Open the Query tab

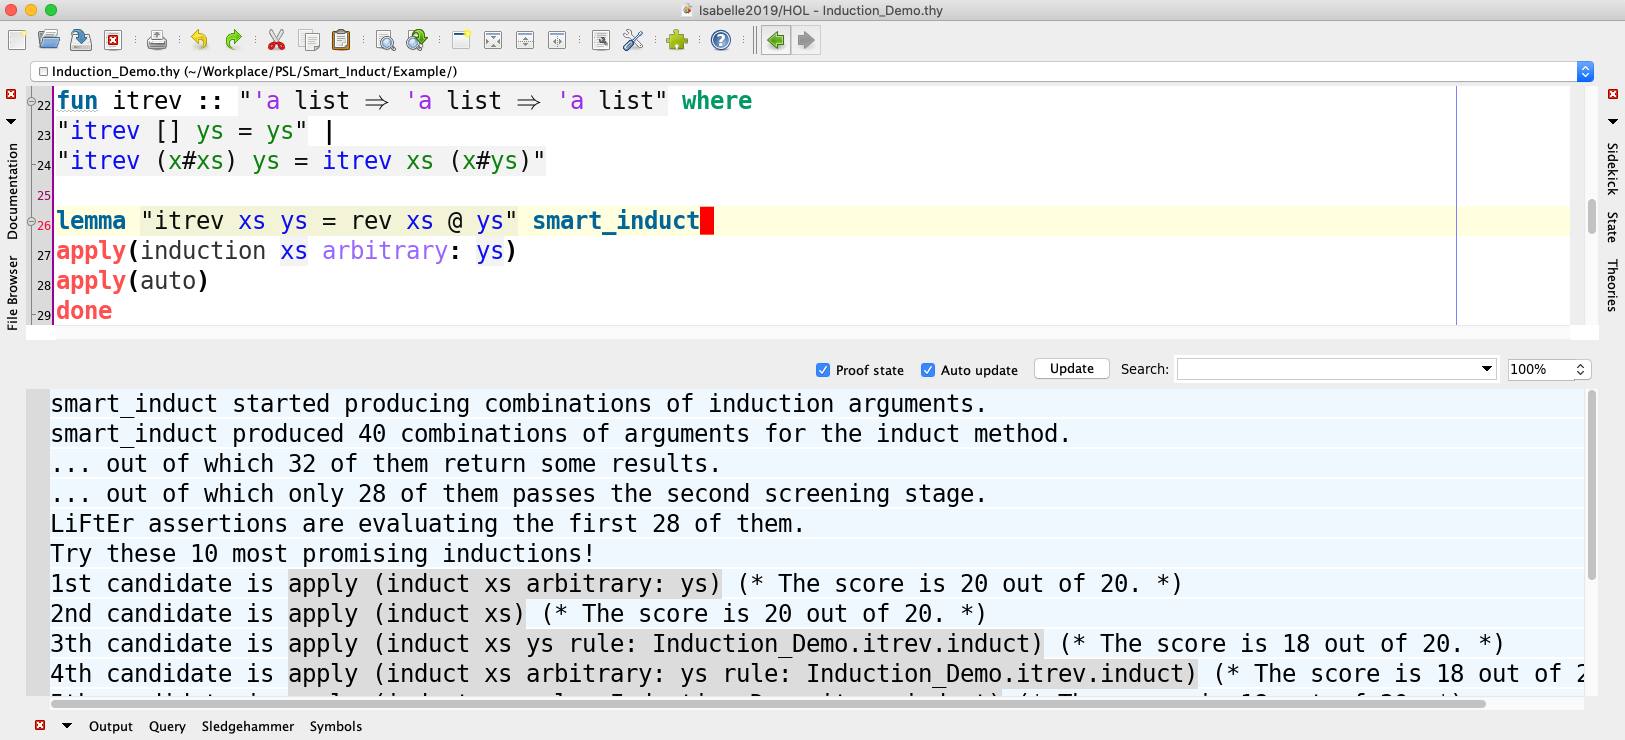tap(167, 726)
